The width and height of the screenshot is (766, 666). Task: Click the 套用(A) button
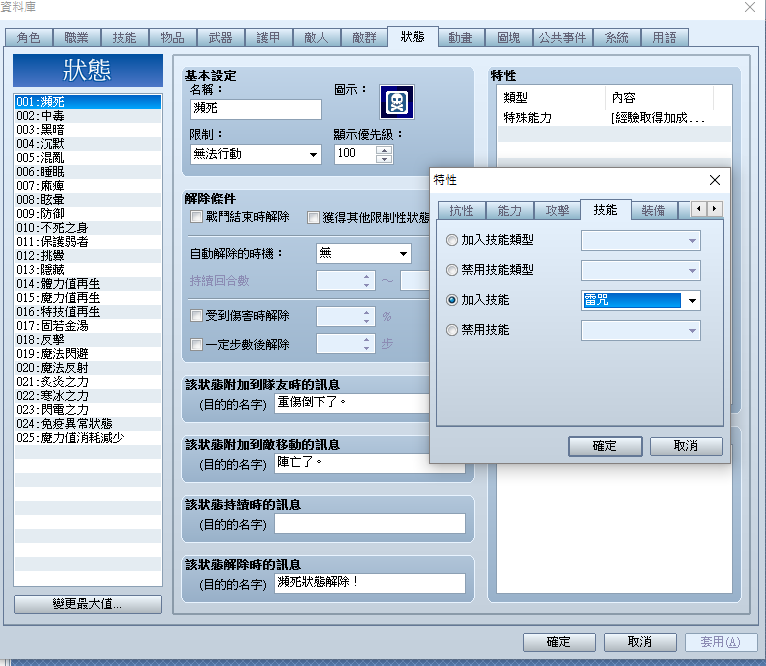(721, 642)
